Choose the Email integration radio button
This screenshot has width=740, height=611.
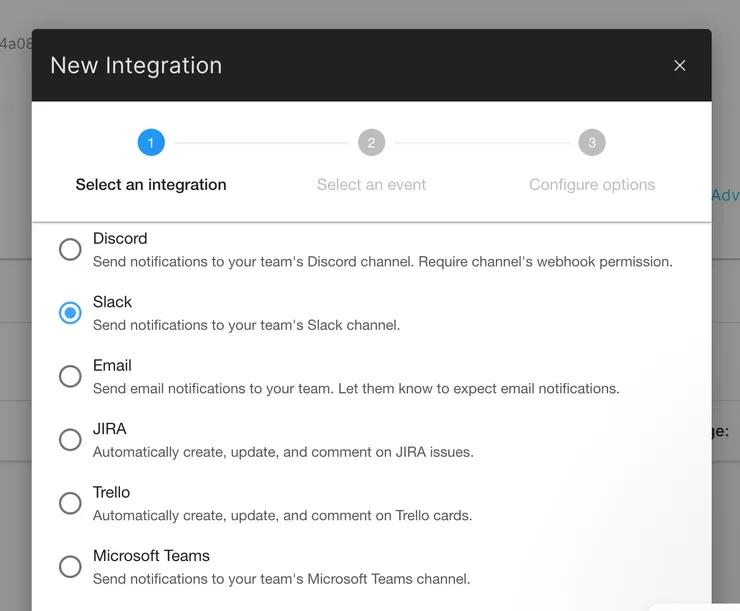(70, 376)
